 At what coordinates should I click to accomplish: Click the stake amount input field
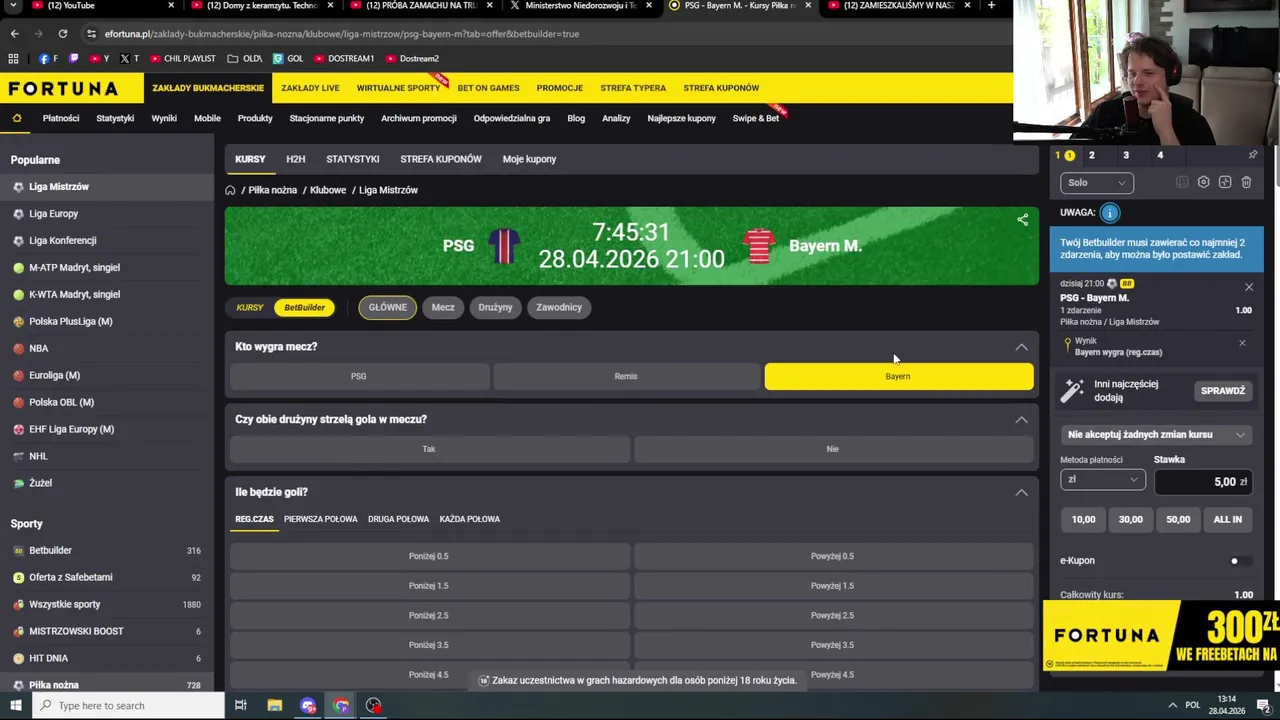(1203, 482)
